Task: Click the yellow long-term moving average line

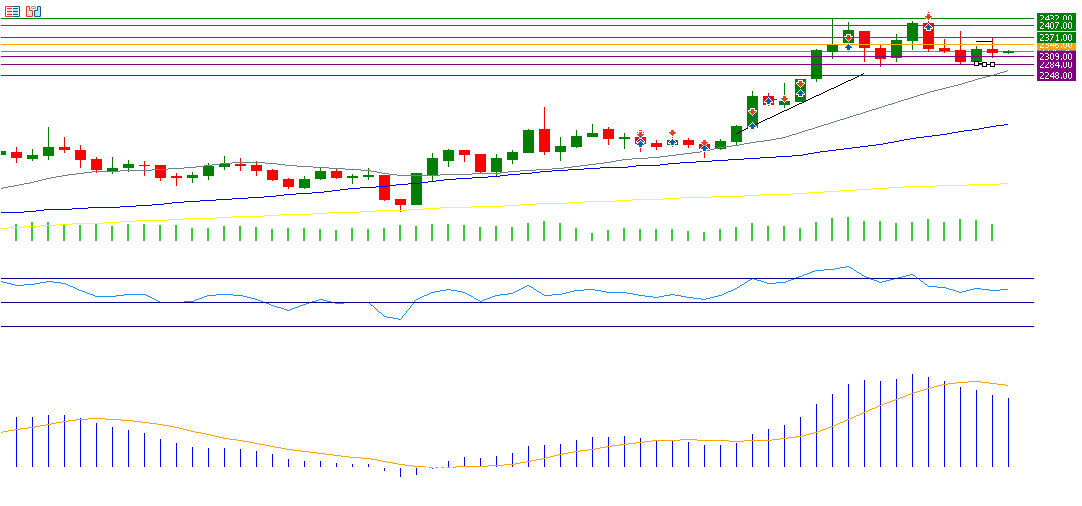Action: [x=600, y=200]
